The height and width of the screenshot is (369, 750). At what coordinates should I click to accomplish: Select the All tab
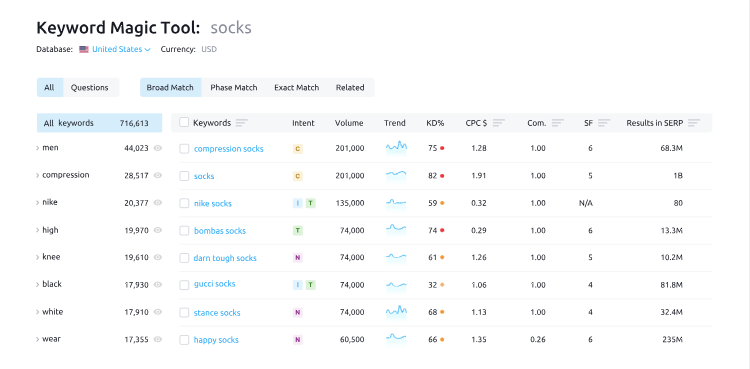tap(50, 88)
